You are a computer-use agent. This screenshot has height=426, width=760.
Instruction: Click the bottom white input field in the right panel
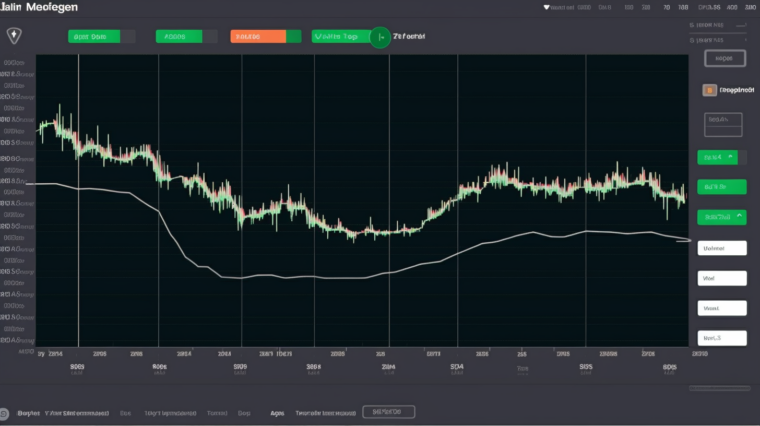(721, 338)
